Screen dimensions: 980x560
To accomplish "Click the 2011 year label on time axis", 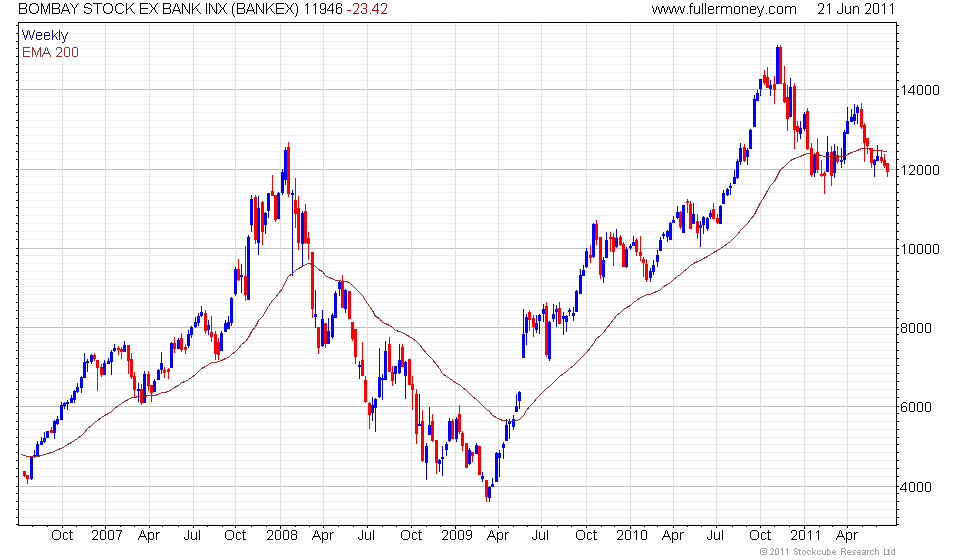I will point(806,536).
